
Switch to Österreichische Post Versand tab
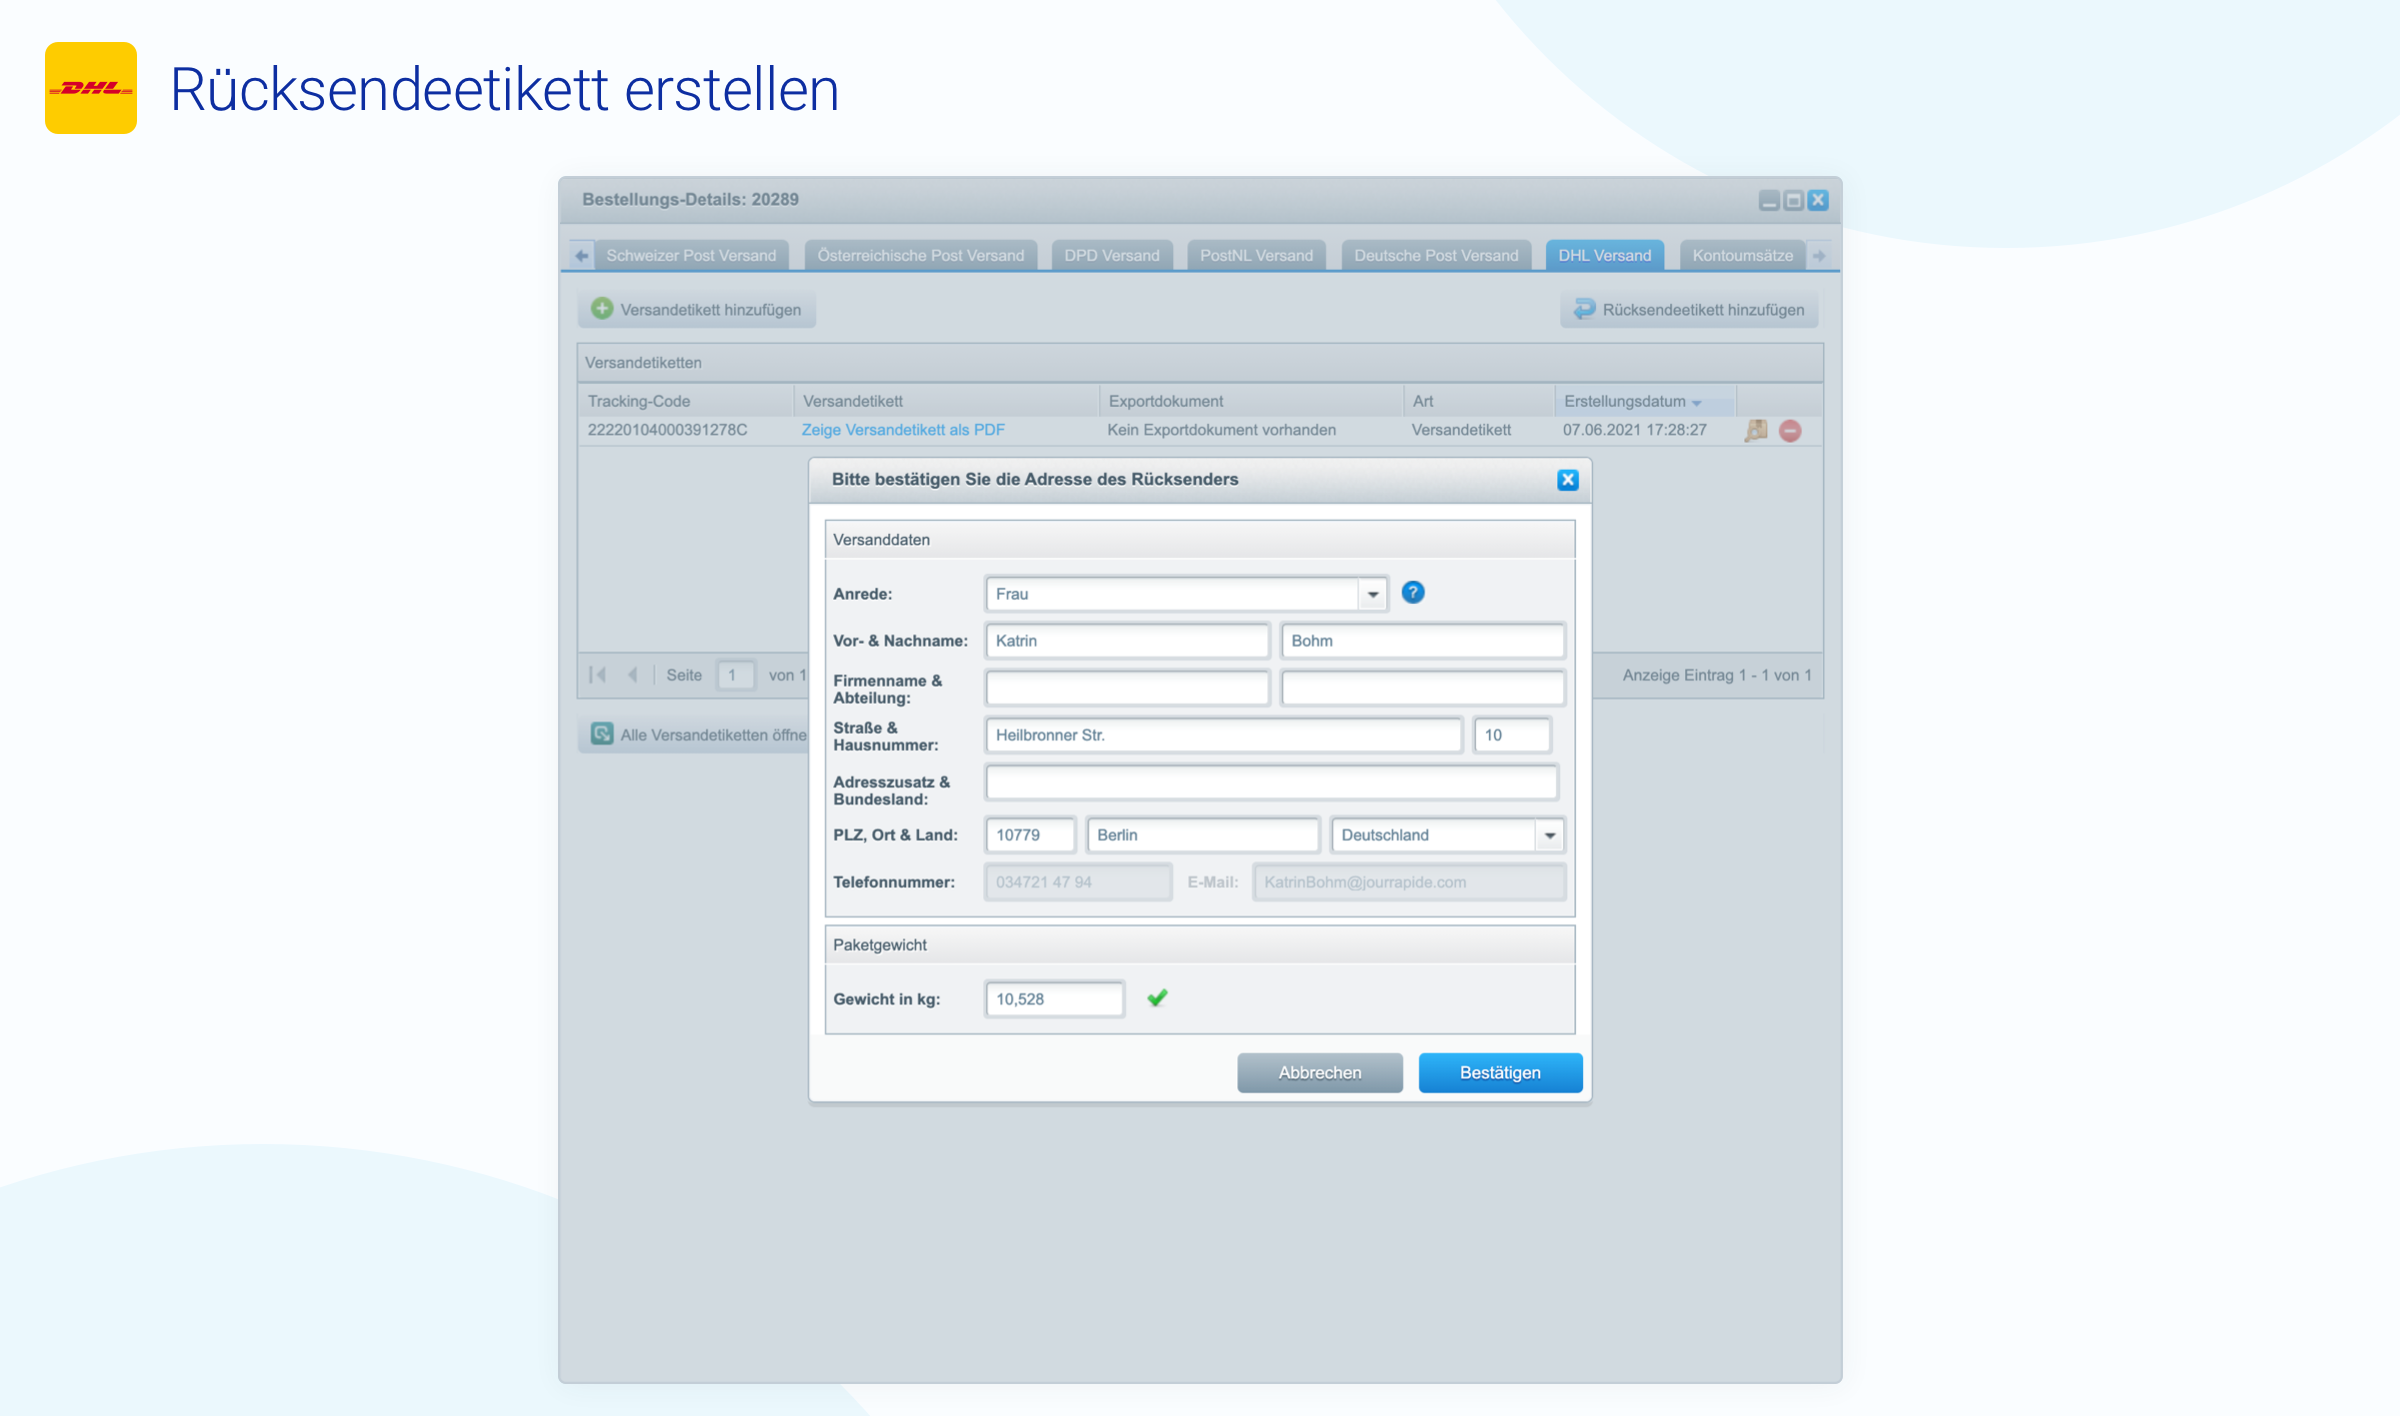click(x=920, y=255)
